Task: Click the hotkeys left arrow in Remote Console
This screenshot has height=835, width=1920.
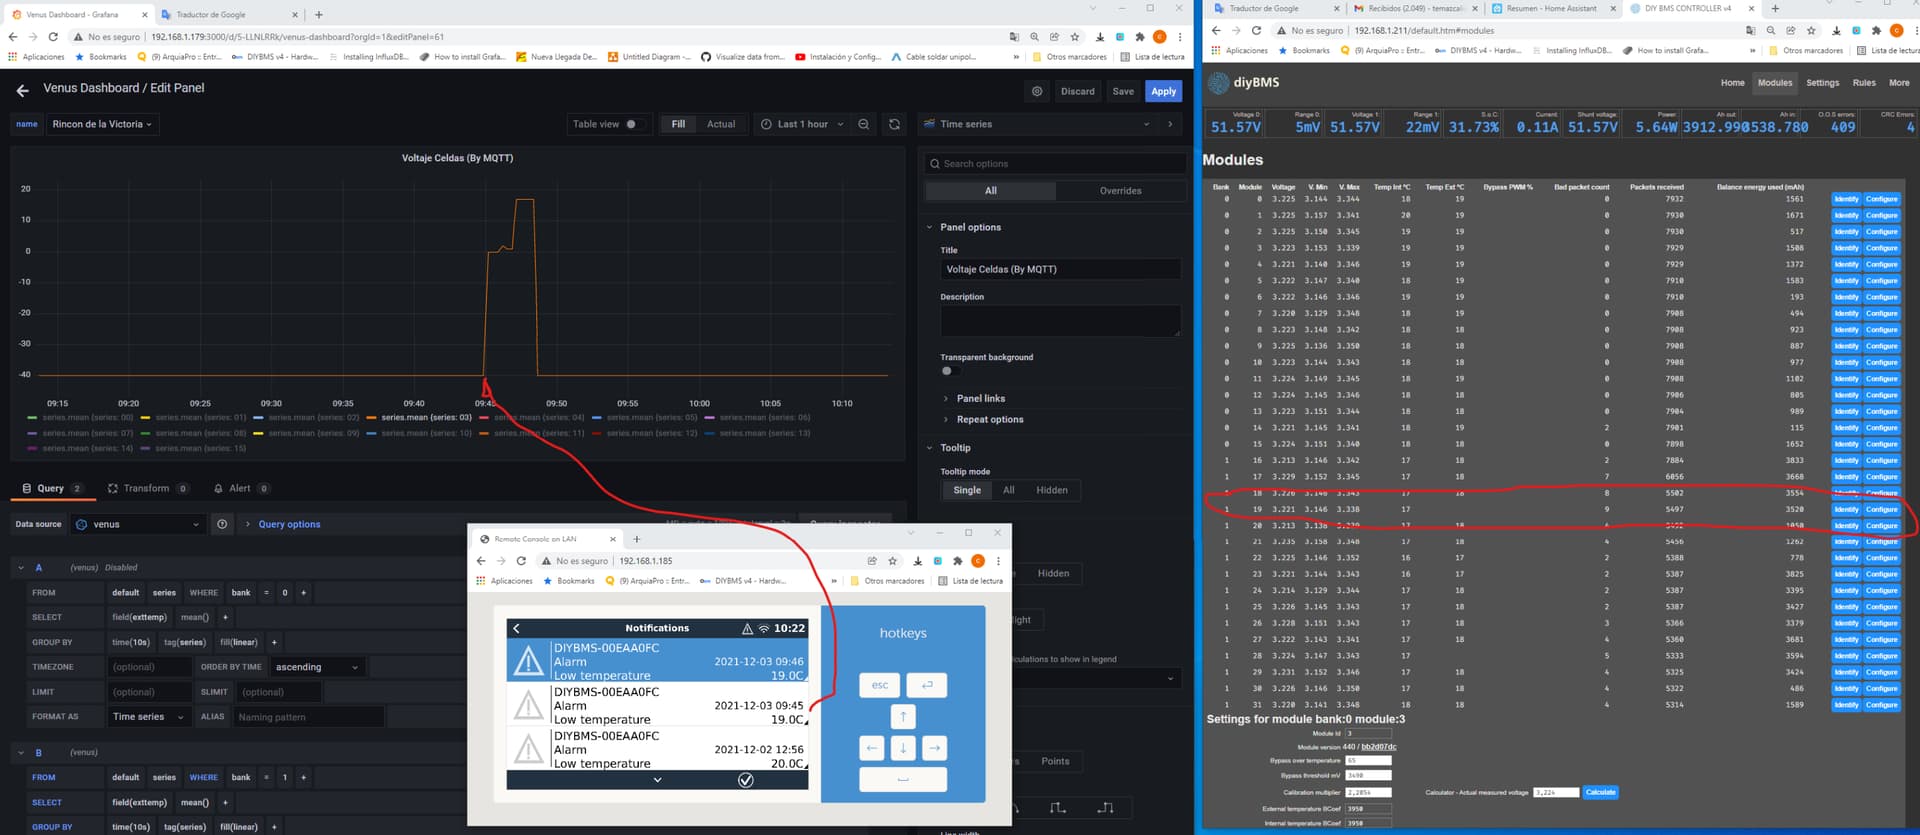Action: coord(872,748)
